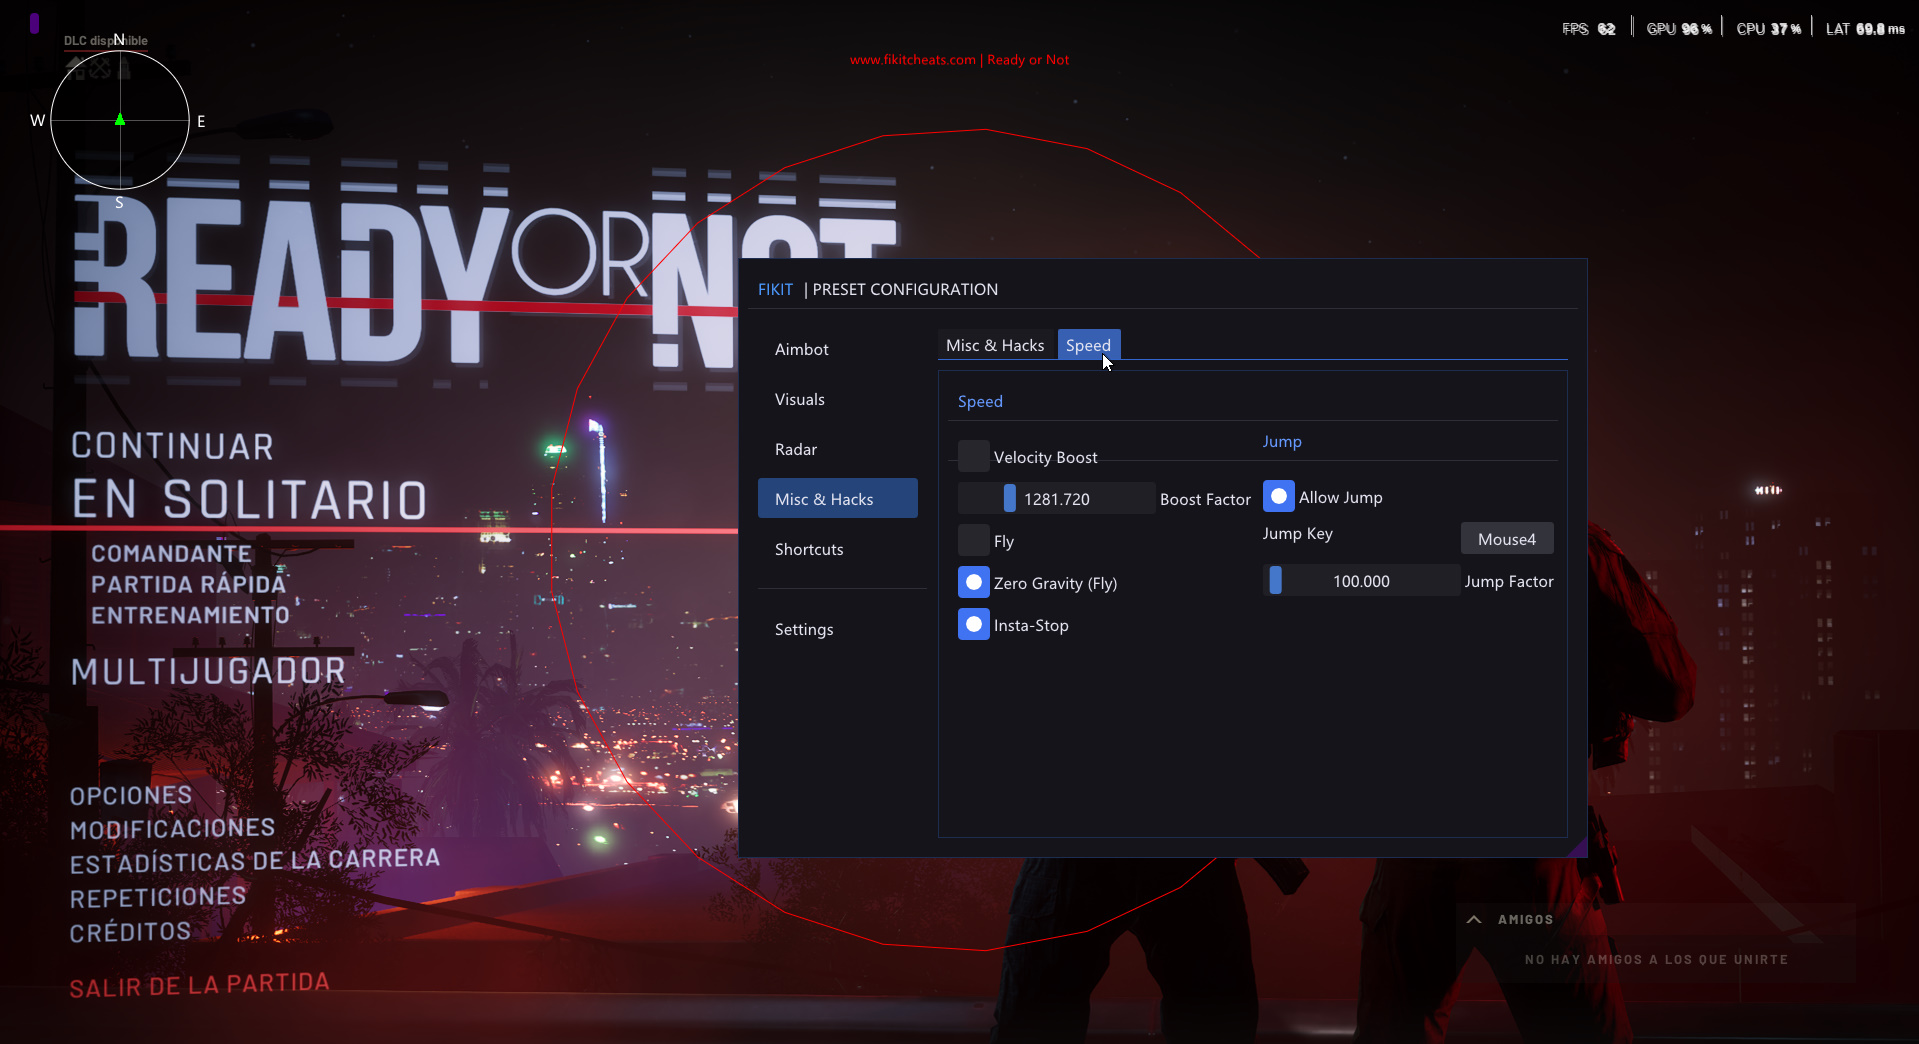Viewport: 1919px width, 1044px height.
Task: Collapse the AMIGOS panel chevron
Action: click(x=1474, y=919)
